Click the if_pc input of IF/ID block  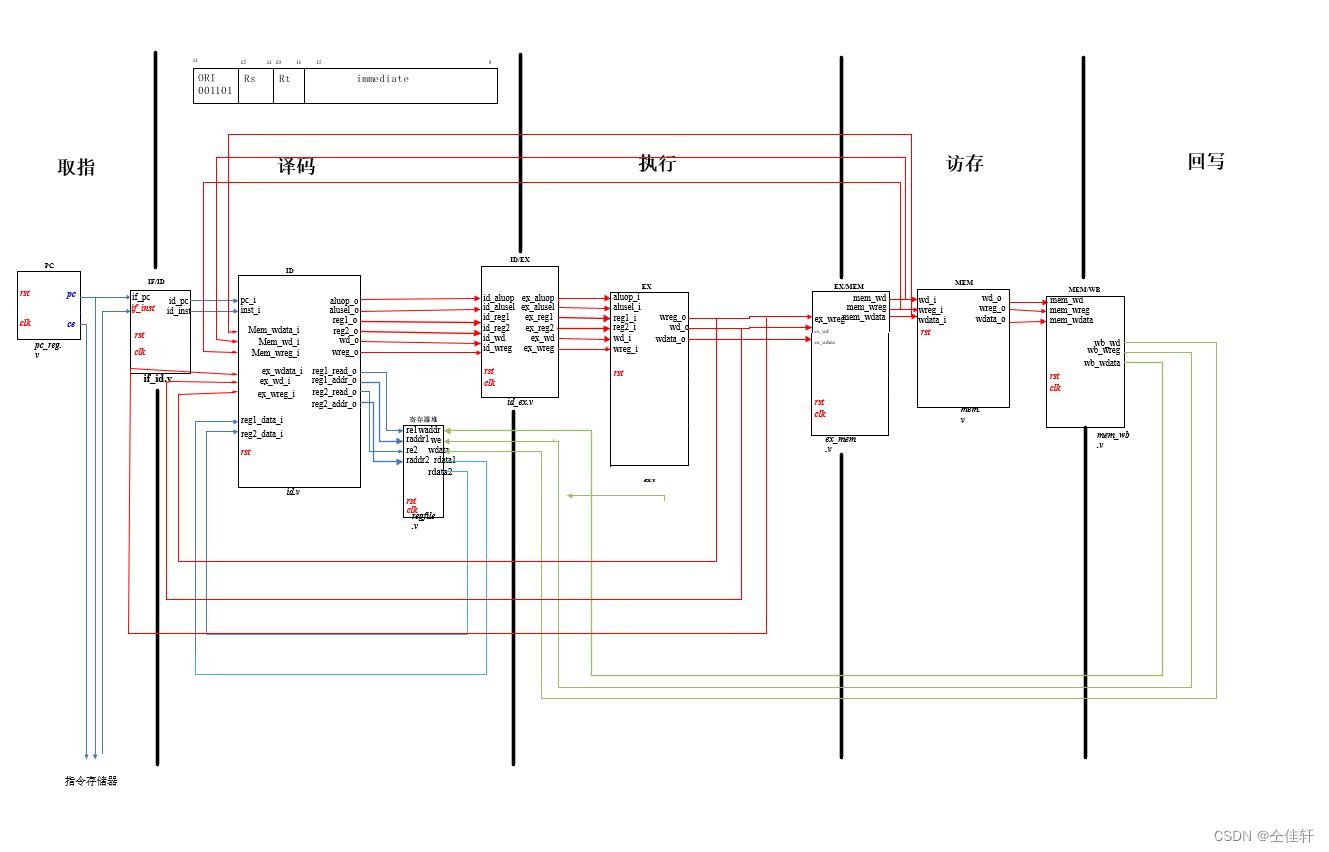click(x=141, y=297)
